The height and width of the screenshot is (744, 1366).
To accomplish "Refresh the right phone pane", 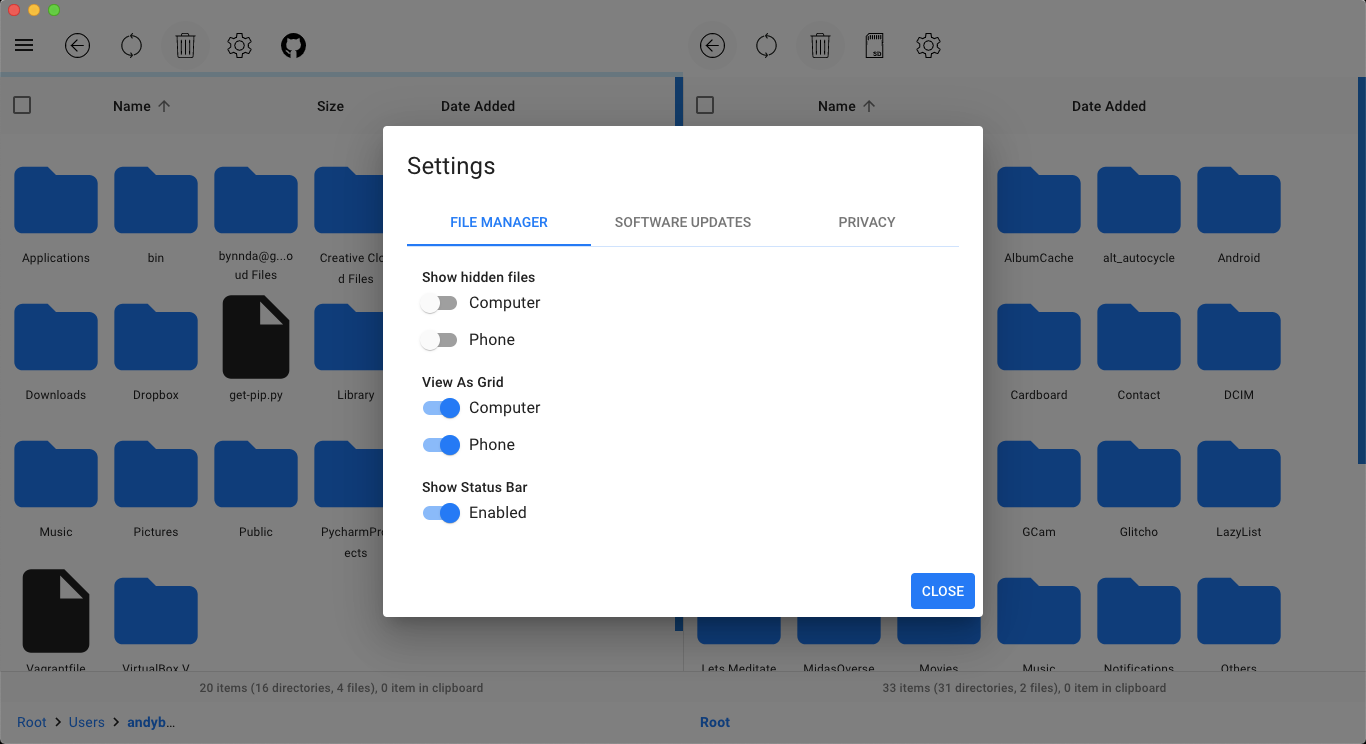I will pyautogui.click(x=766, y=45).
